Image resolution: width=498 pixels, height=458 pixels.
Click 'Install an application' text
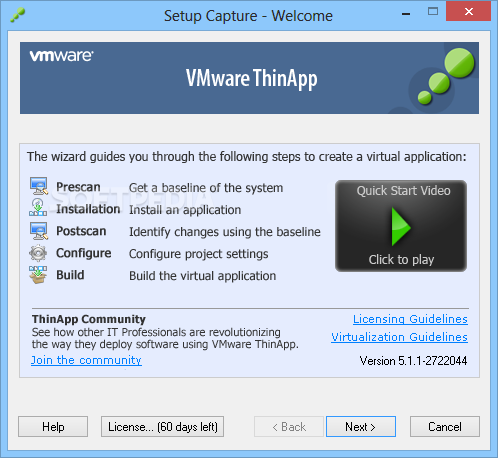[185, 210]
